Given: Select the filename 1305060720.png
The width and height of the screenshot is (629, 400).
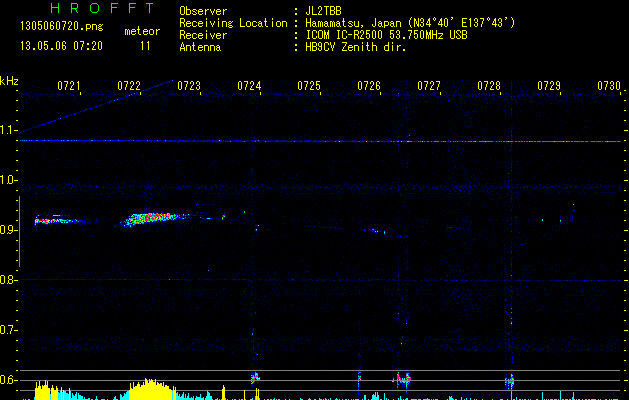Looking at the screenshot, I should tap(62, 27).
